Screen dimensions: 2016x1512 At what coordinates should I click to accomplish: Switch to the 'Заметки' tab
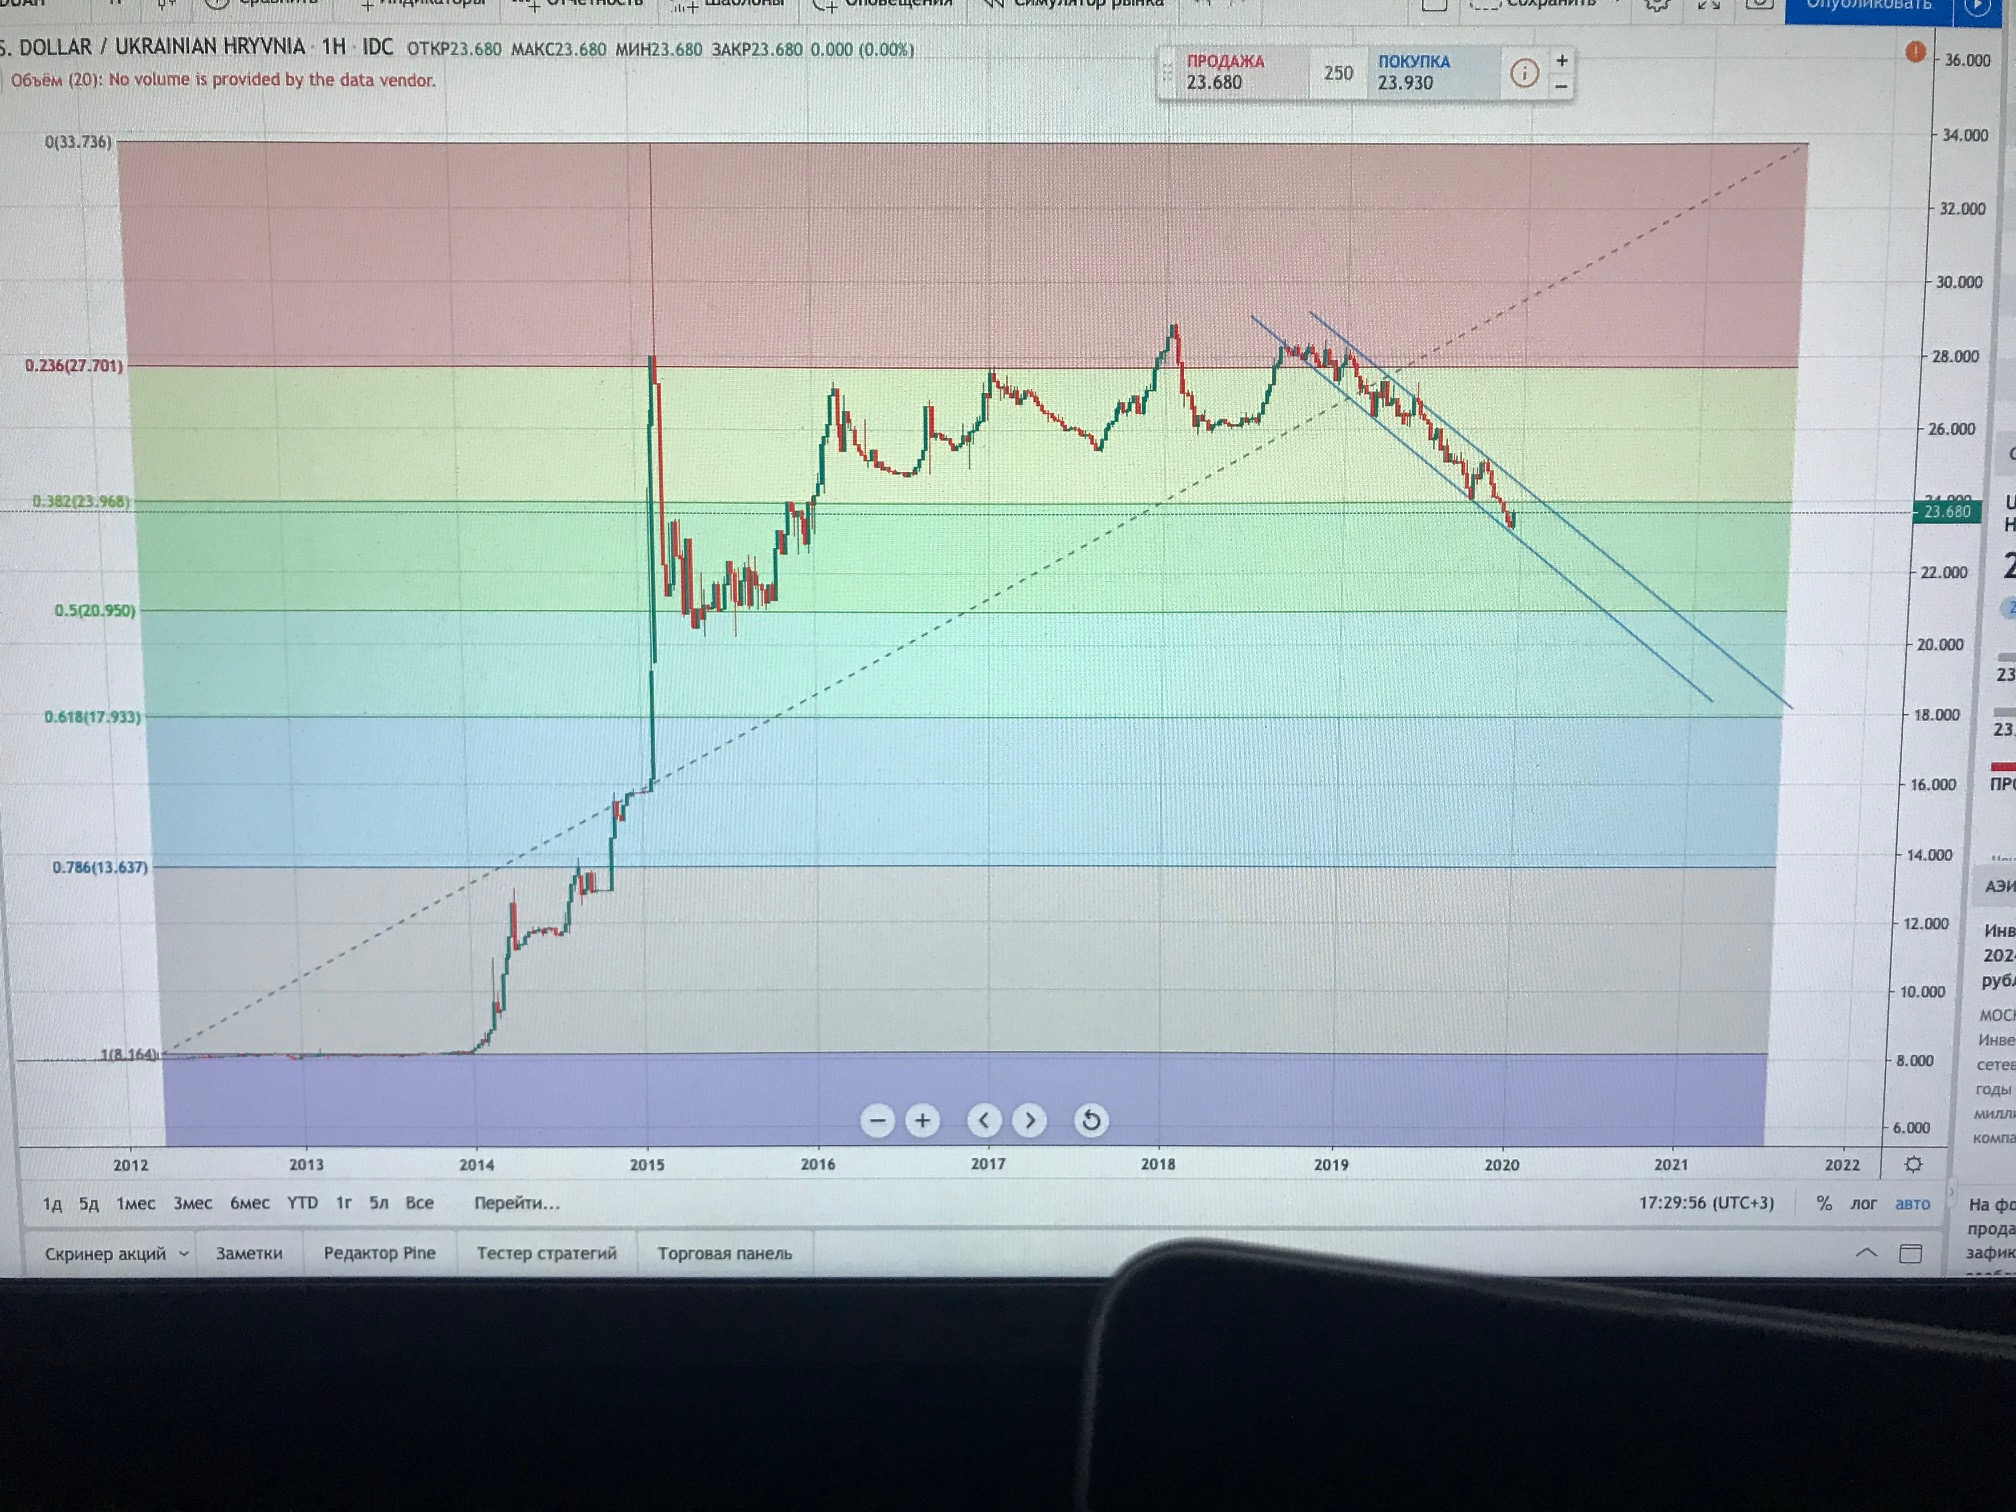click(x=249, y=1253)
